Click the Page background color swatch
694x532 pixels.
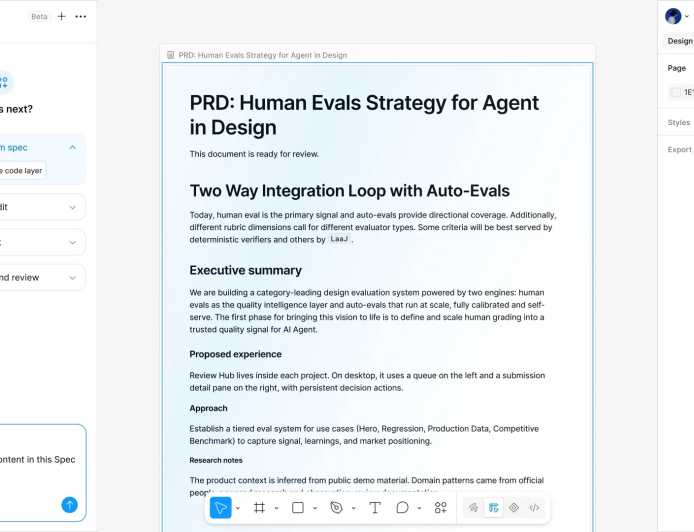[x=676, y=92]
